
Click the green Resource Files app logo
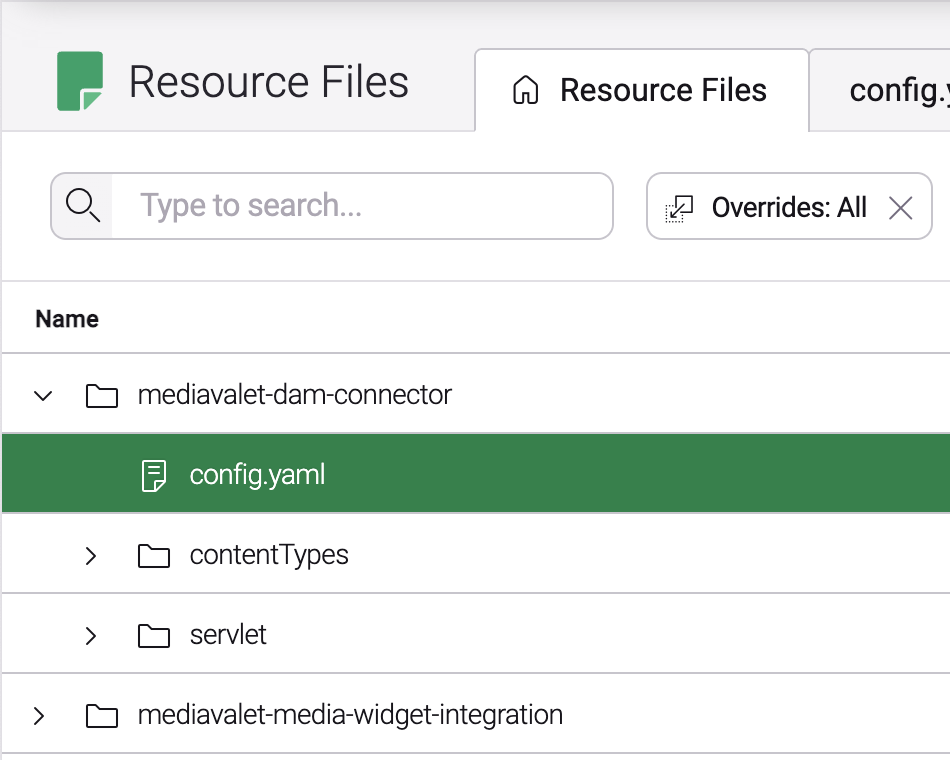(80, 81)
